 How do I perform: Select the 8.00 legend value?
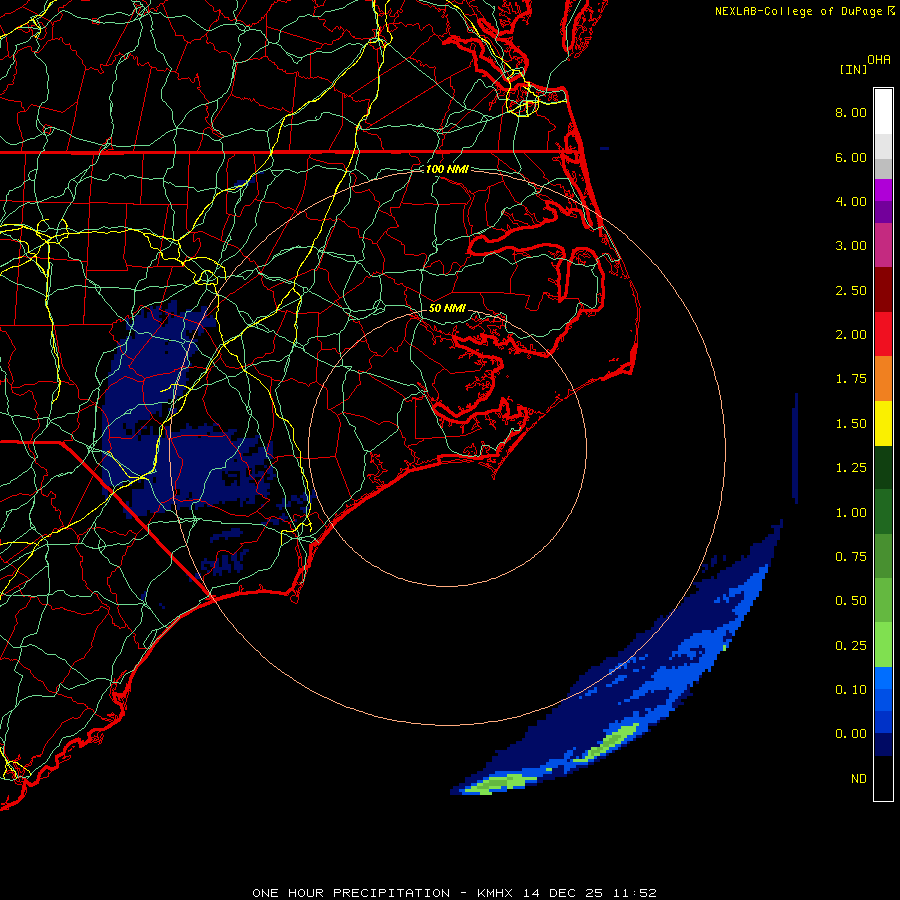click(x=851, y=112)
